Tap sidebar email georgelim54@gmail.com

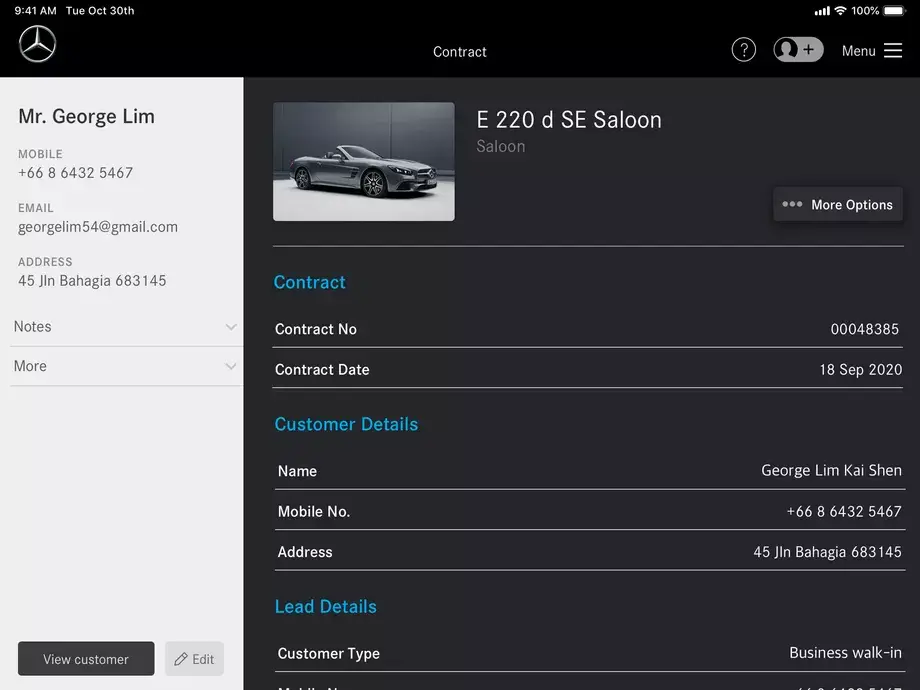(98, 227)
